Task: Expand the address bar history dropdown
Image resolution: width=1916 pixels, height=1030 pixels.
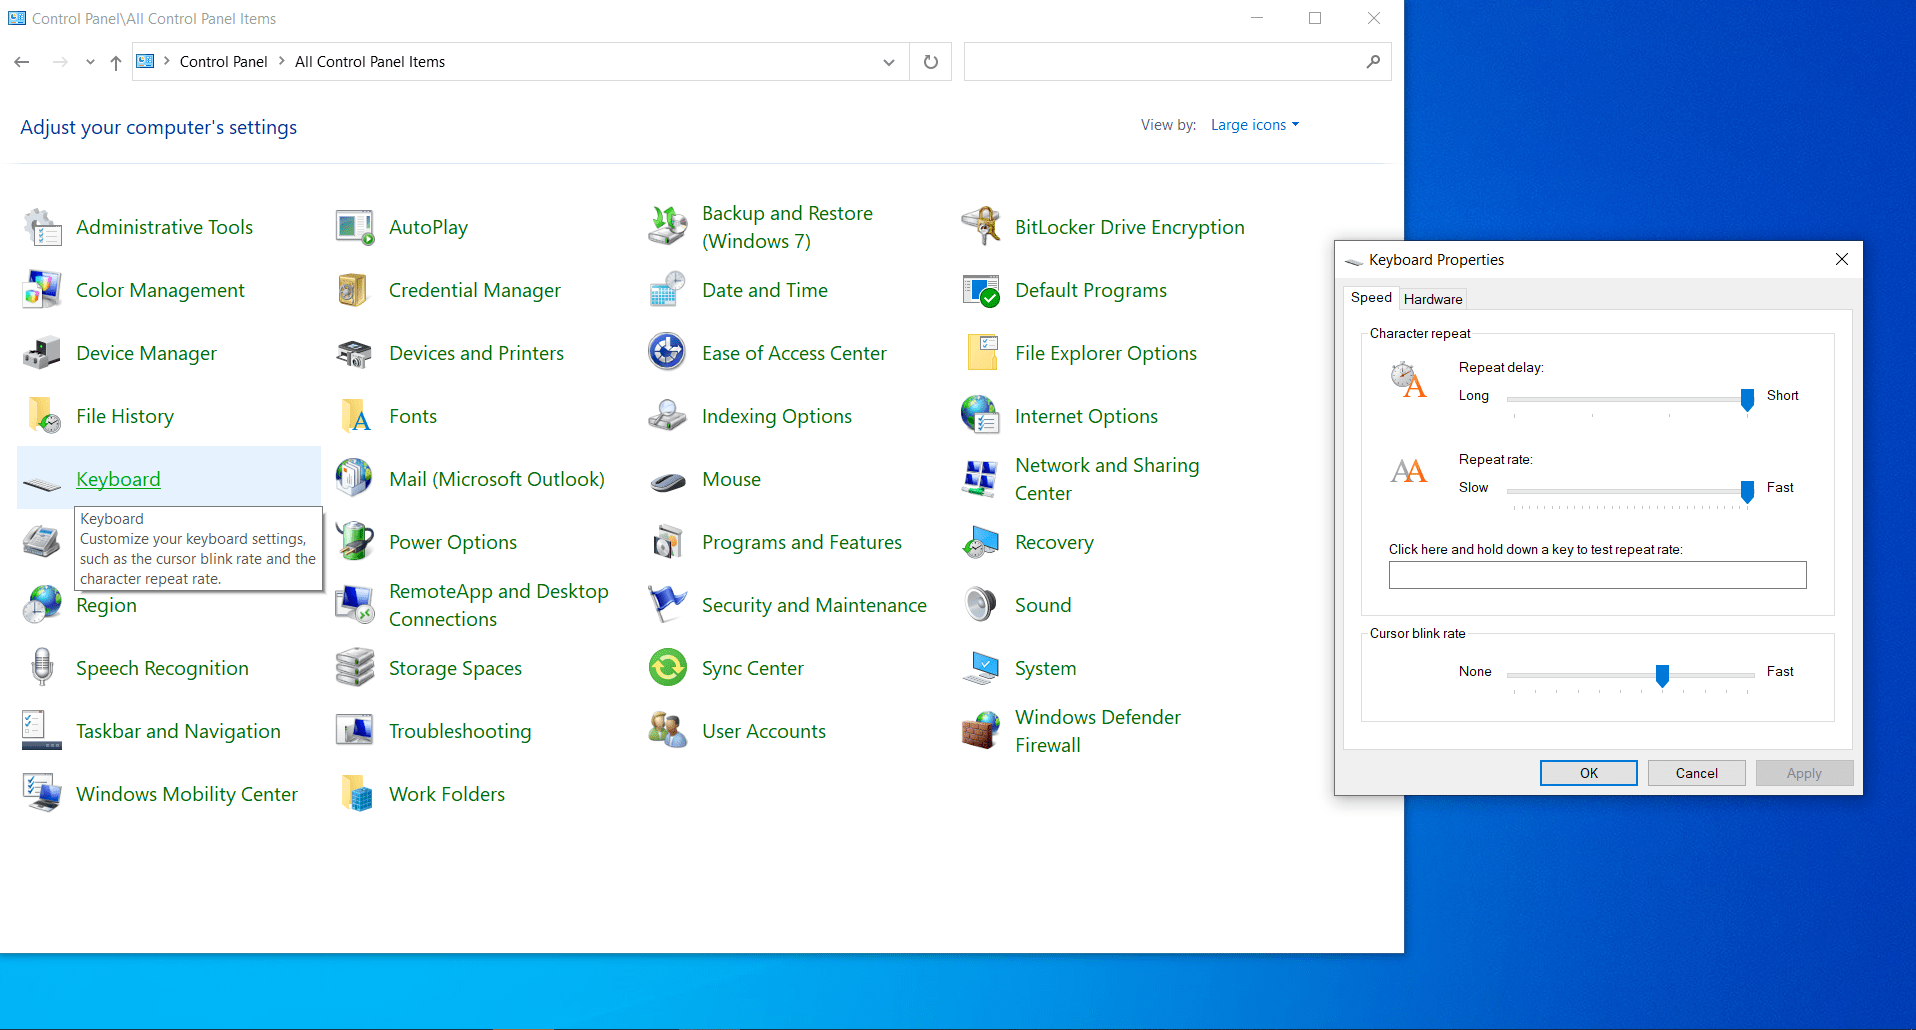Action: [889, 62]
